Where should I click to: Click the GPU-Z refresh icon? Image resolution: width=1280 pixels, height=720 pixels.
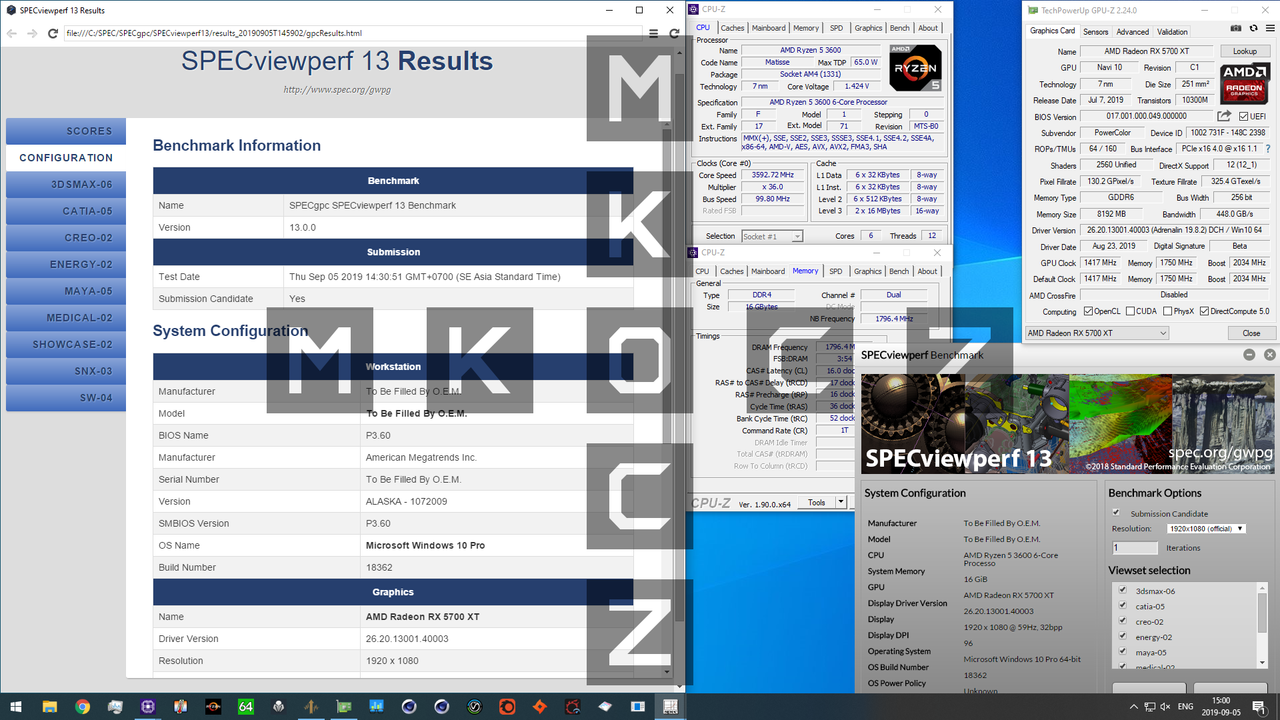click(1254, 28)
